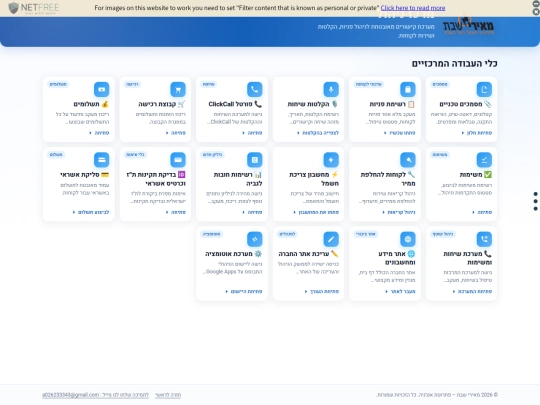Open the link under debt collection records card

tap(253, 212)
